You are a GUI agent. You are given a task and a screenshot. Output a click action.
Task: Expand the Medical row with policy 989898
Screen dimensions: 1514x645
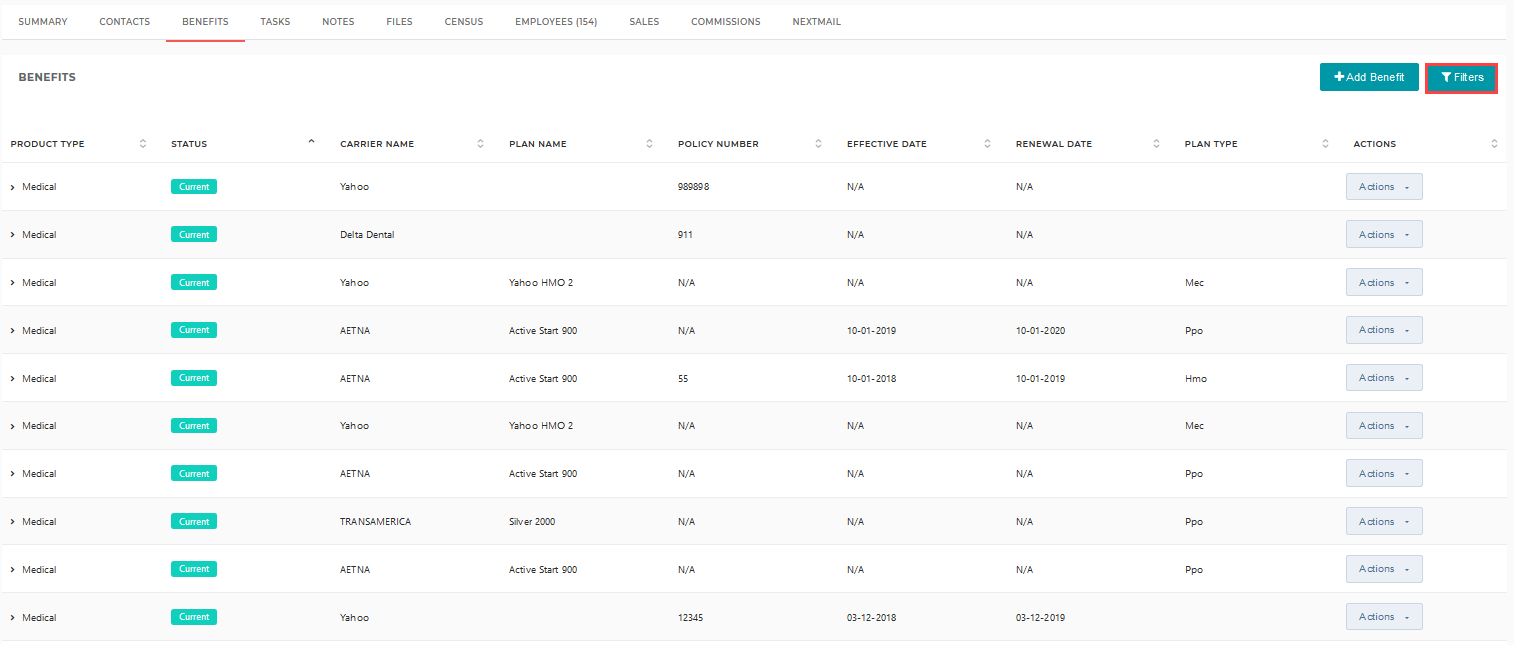[x=13, y=187]
